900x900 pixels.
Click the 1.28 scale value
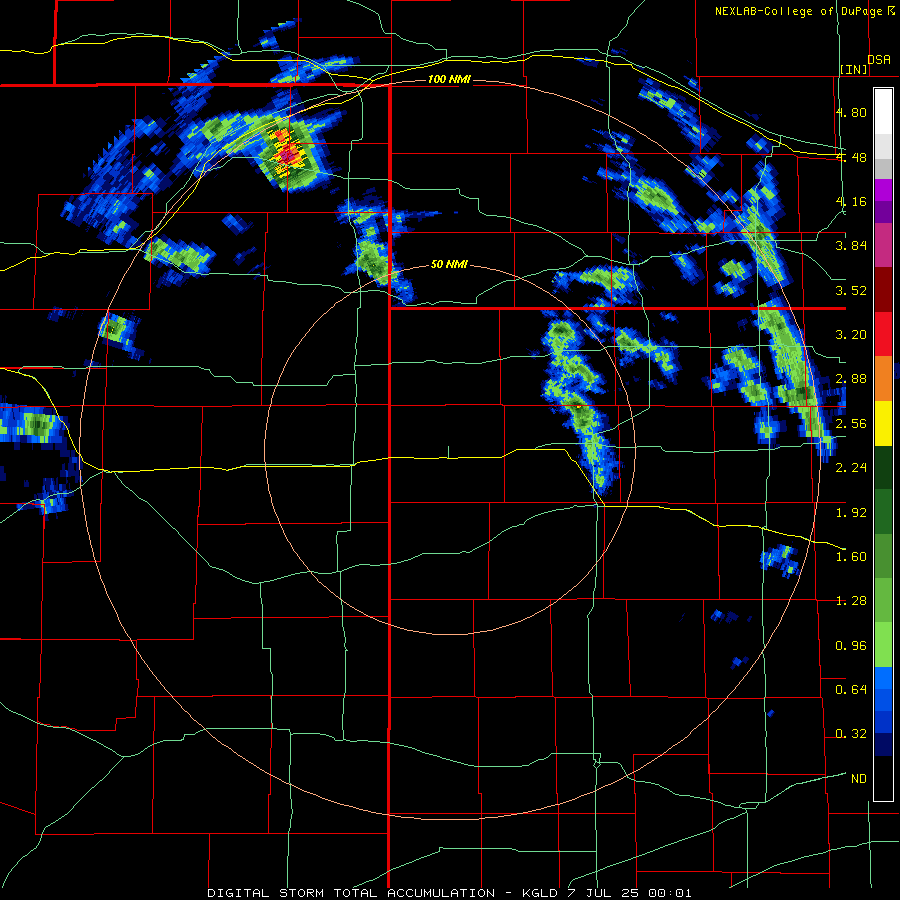(851, 601)
